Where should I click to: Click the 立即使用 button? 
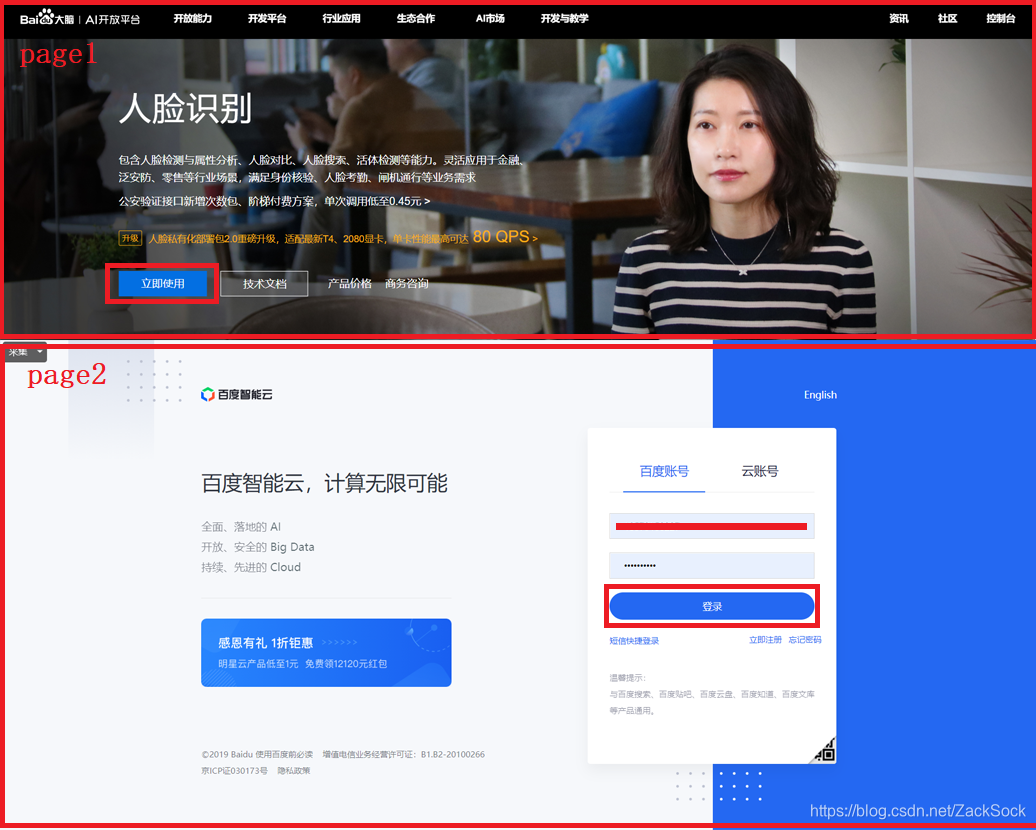click(163, 283)
